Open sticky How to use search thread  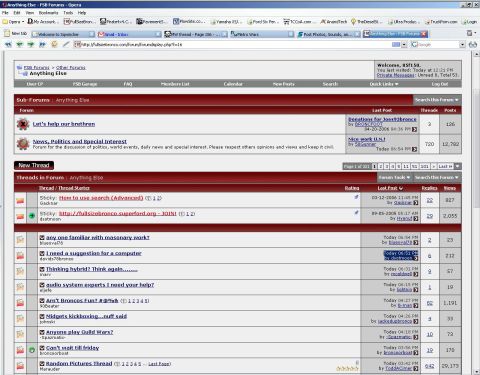pos(101,198)
